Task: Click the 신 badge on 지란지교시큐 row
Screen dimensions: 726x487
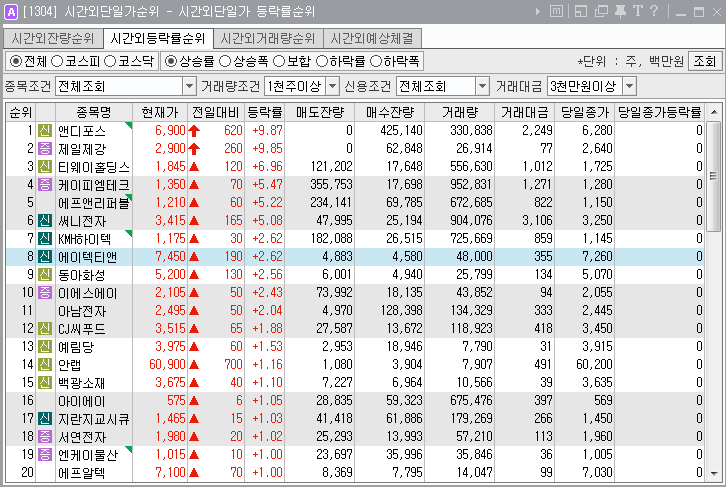Action: pyautogui.click(x=45, y=419)
